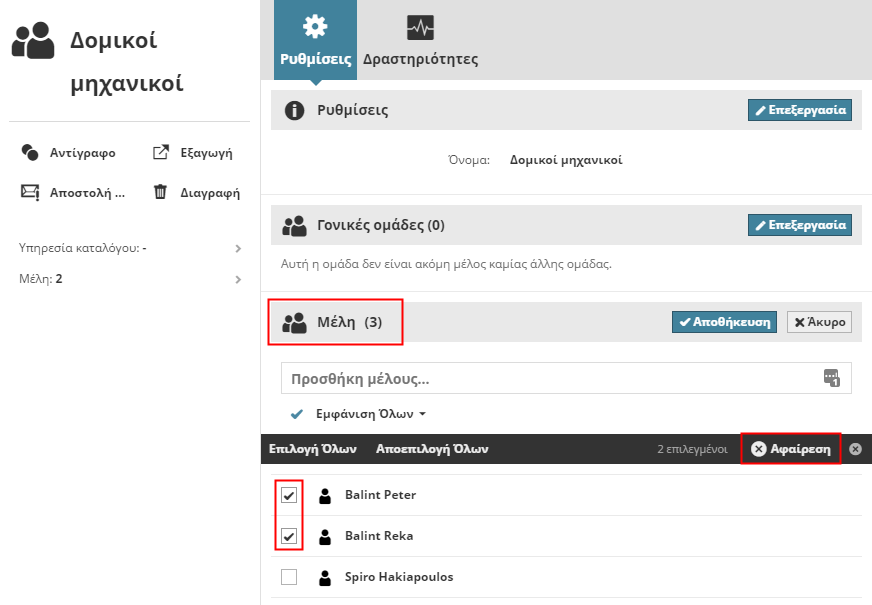Click the Εξαγωγή export icon
Screen dimensions: 872x605
tap(160, 153)
